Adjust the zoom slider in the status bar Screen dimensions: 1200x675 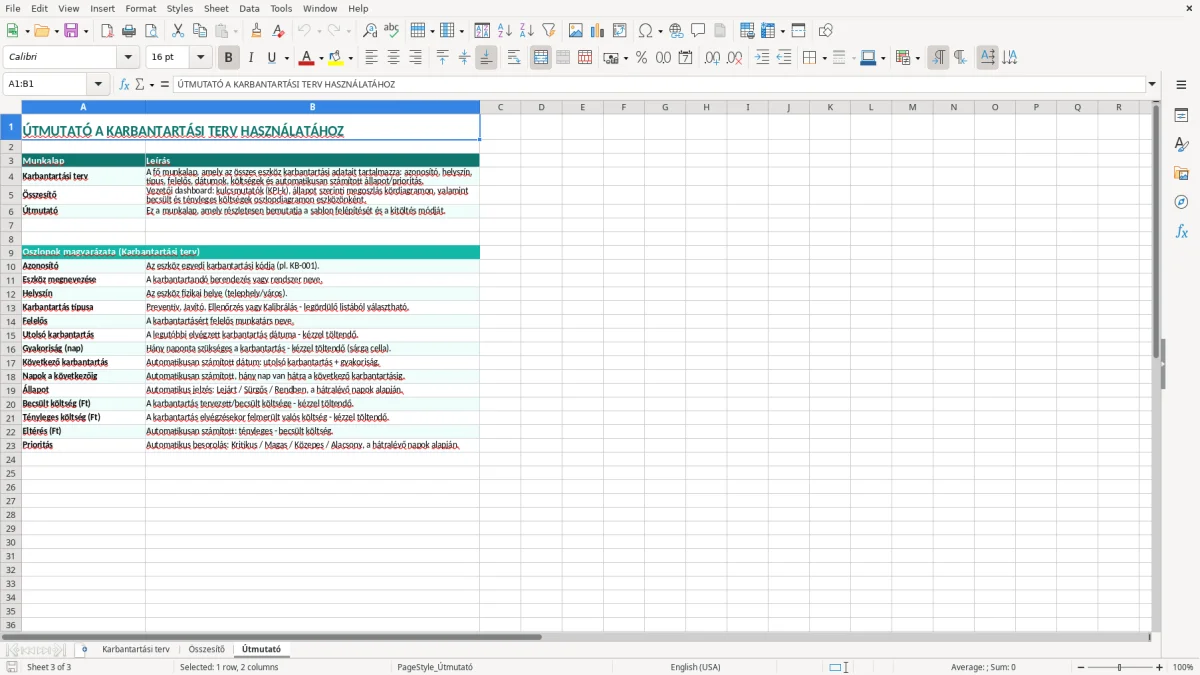point(1120,667)
